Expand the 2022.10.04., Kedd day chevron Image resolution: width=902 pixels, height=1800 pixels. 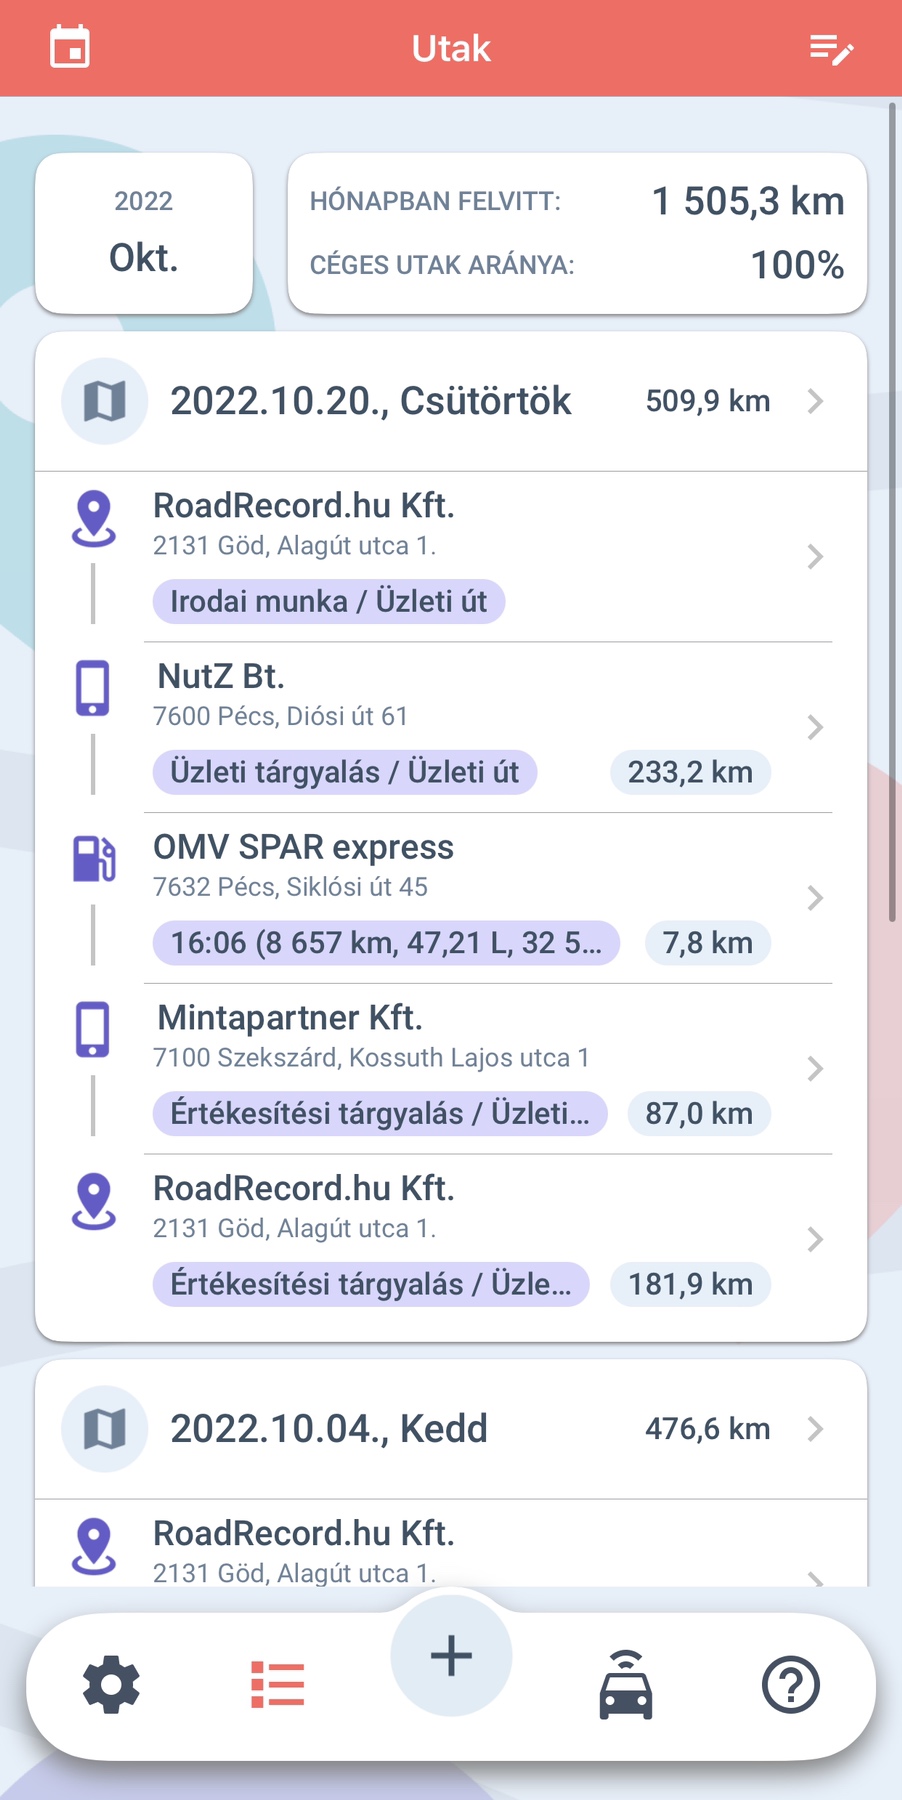[816, 1429]
